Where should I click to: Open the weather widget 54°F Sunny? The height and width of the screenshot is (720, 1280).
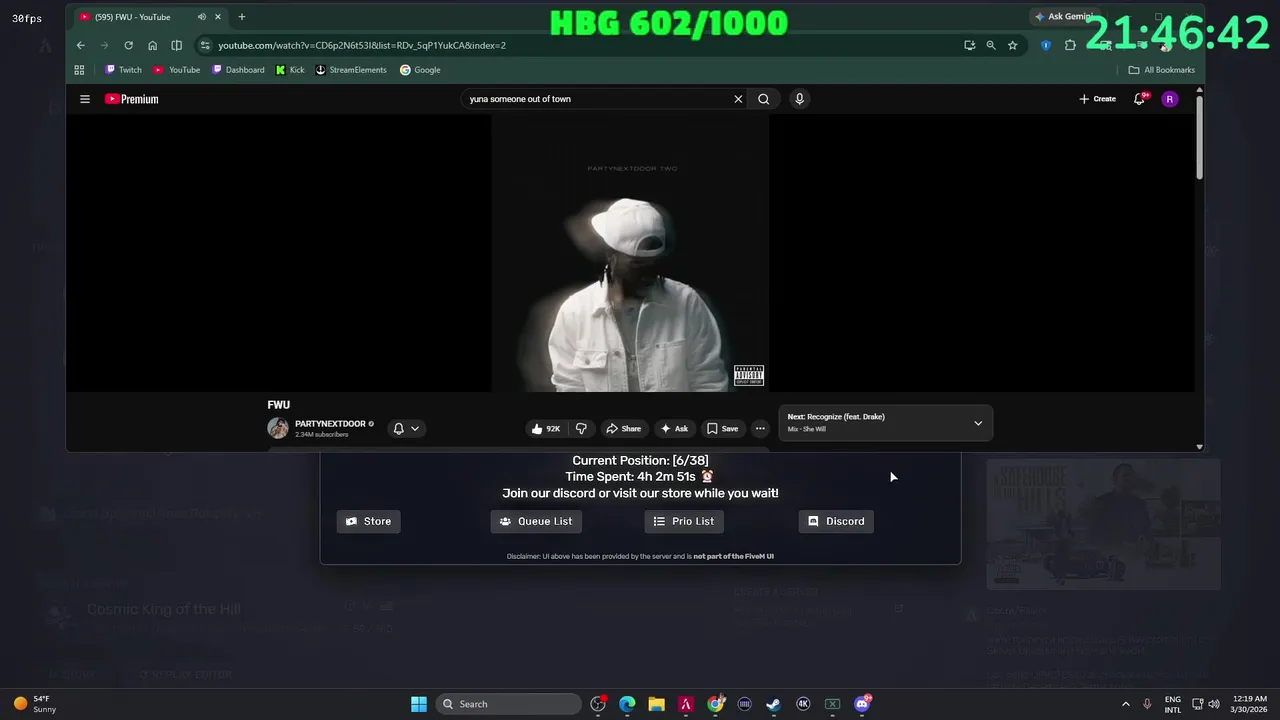coord(35,704)
